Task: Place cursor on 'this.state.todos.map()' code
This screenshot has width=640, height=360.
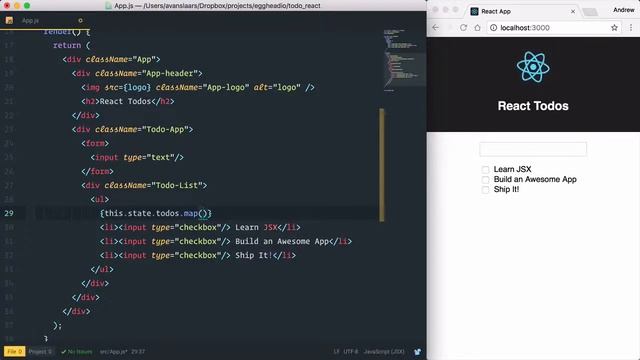Action: coord(156,213)
